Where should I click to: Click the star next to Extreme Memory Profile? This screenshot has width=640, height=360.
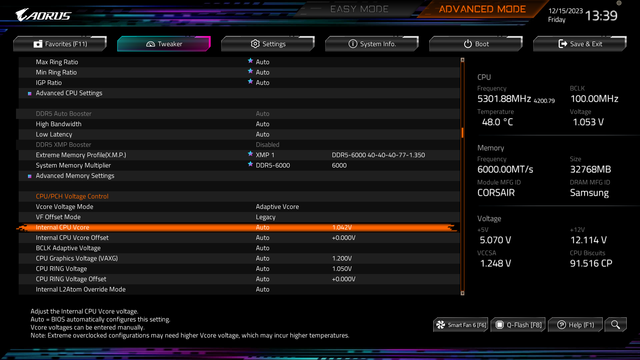[250, 154]
